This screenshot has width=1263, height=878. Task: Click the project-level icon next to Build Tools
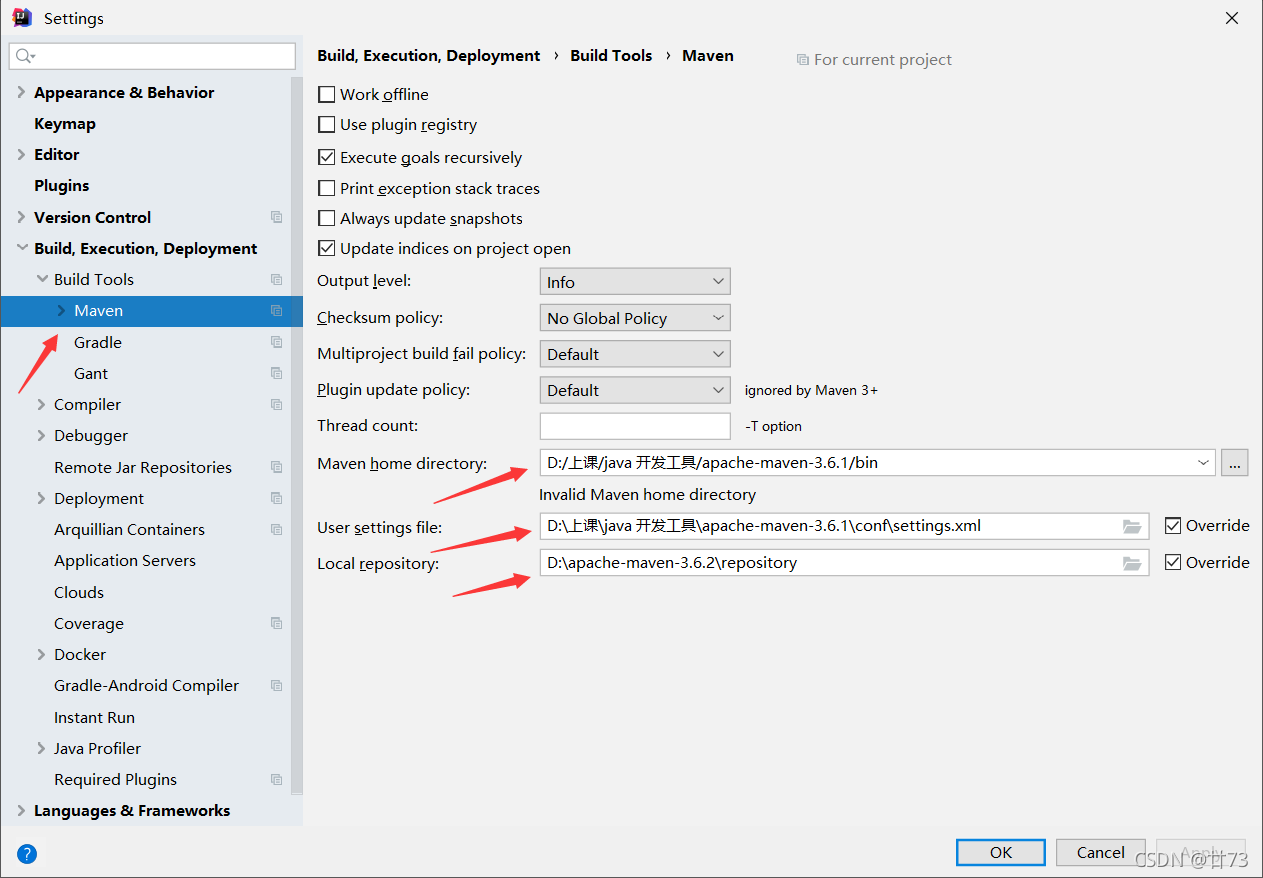click(x=277, y=280)
